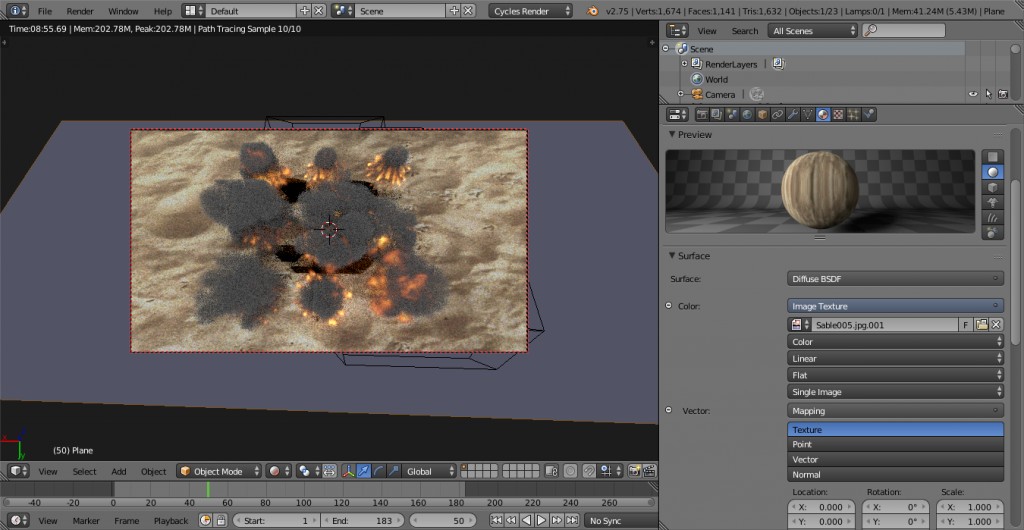Viewport: 1024px width, 530px height.
Task: Select the translate manipulator arrow icon
Action: click(x=364, y=471)
